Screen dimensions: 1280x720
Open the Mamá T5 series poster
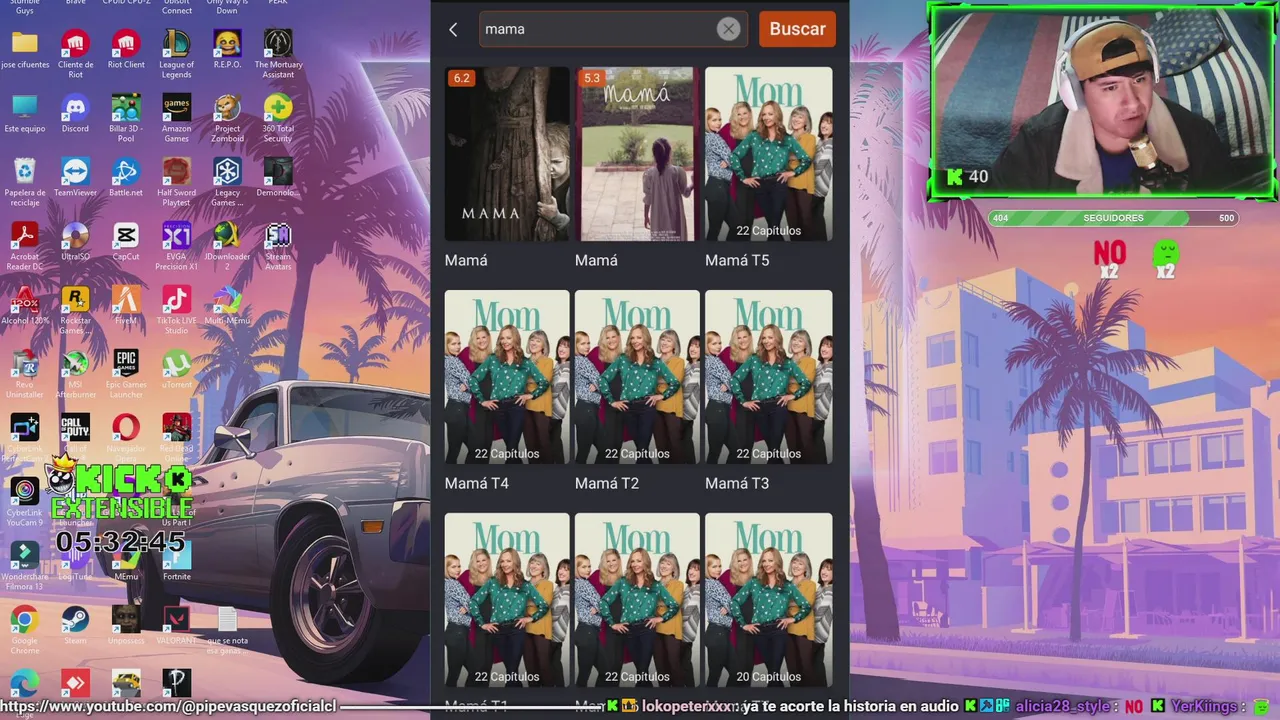click(768, 154)
